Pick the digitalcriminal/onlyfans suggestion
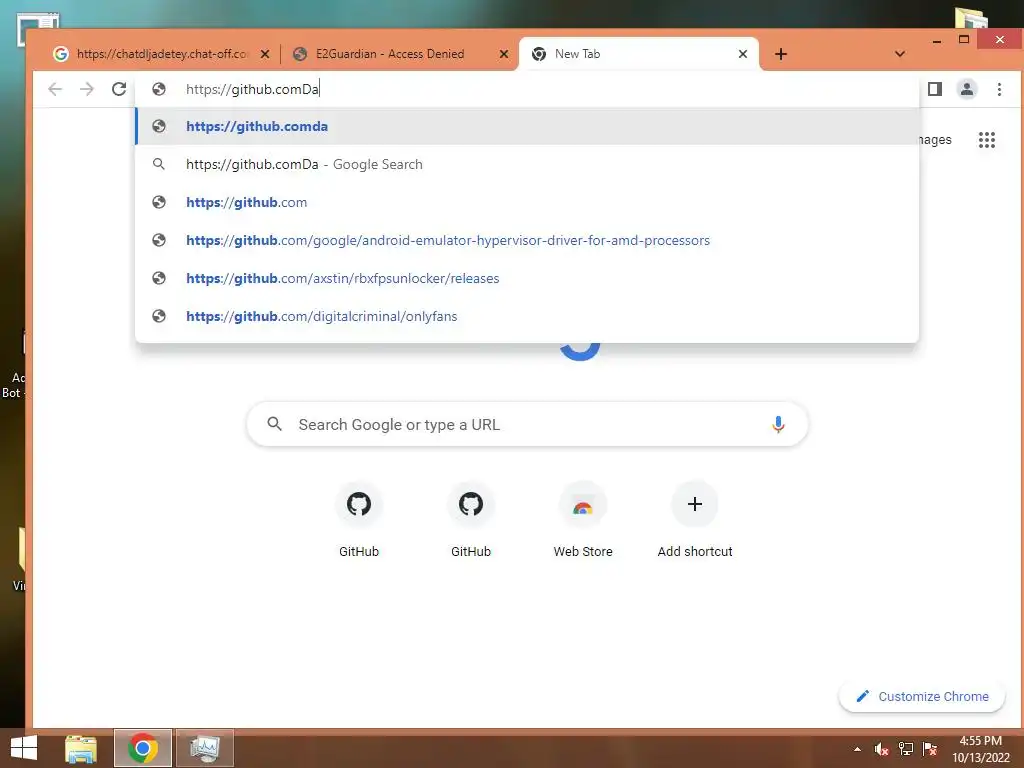 (x=527, y=316)
